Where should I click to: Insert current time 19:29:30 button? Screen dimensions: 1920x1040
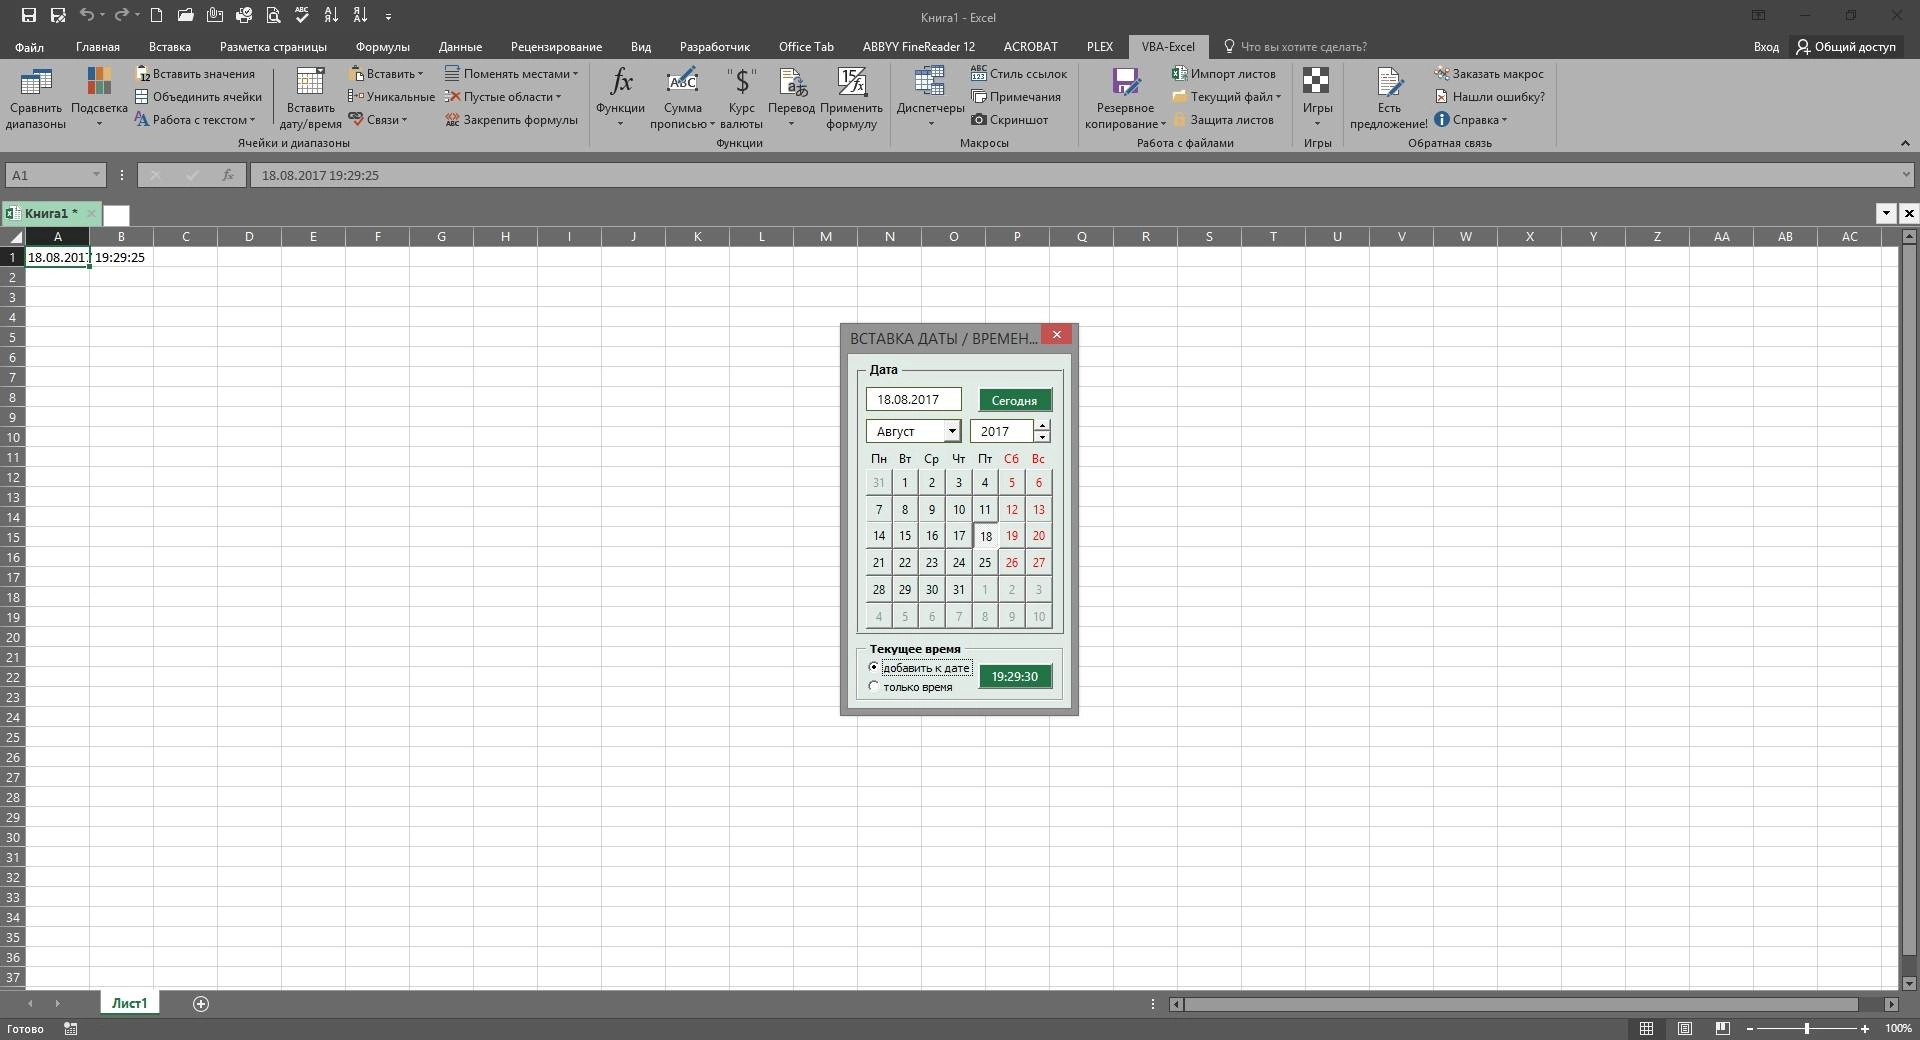1015,676
